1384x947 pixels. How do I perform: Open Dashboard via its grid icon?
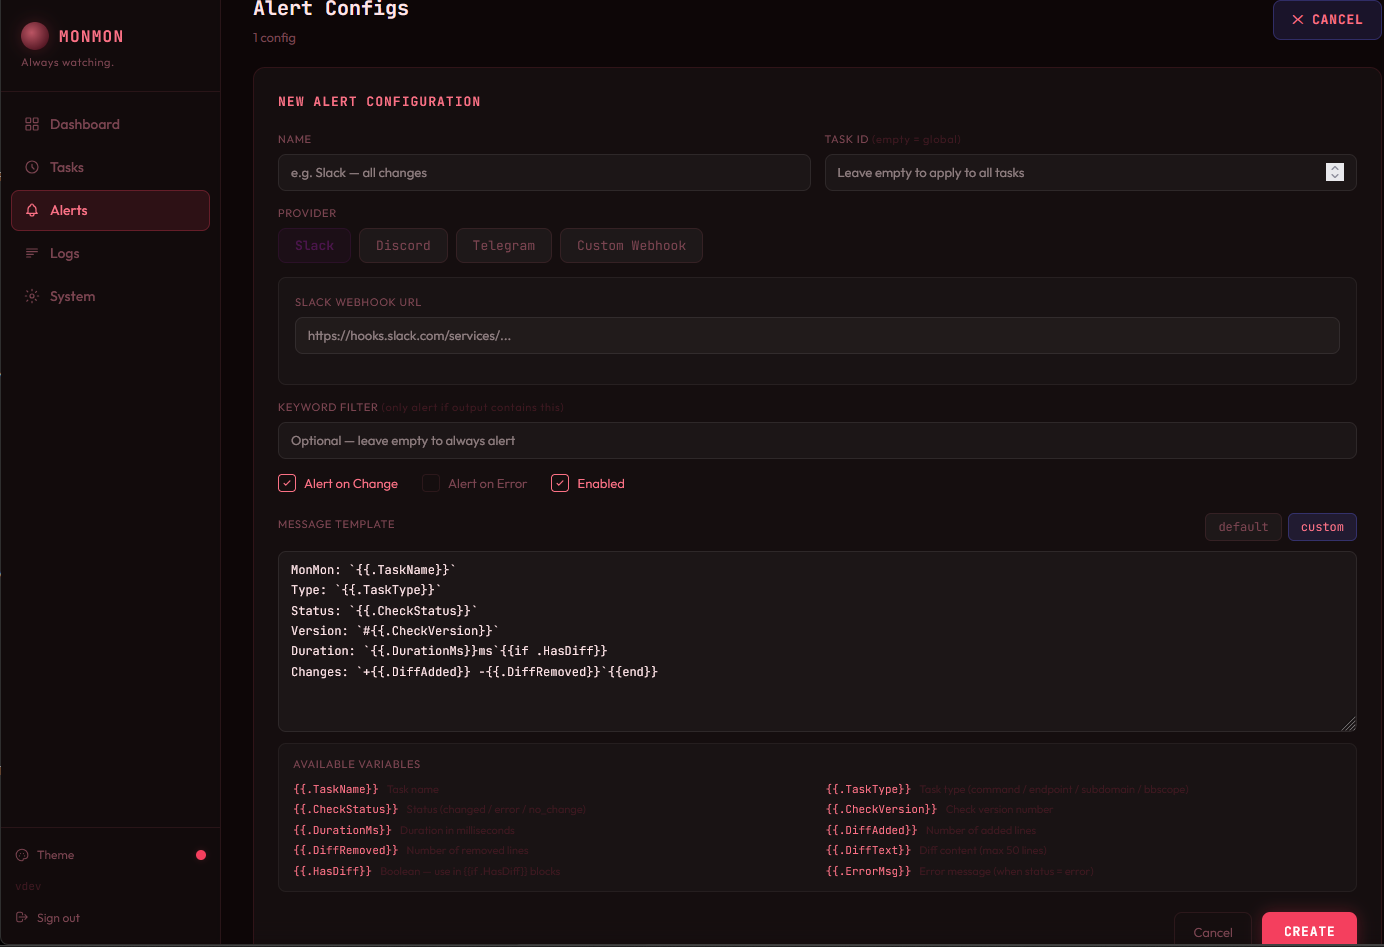tap(32, 124)
